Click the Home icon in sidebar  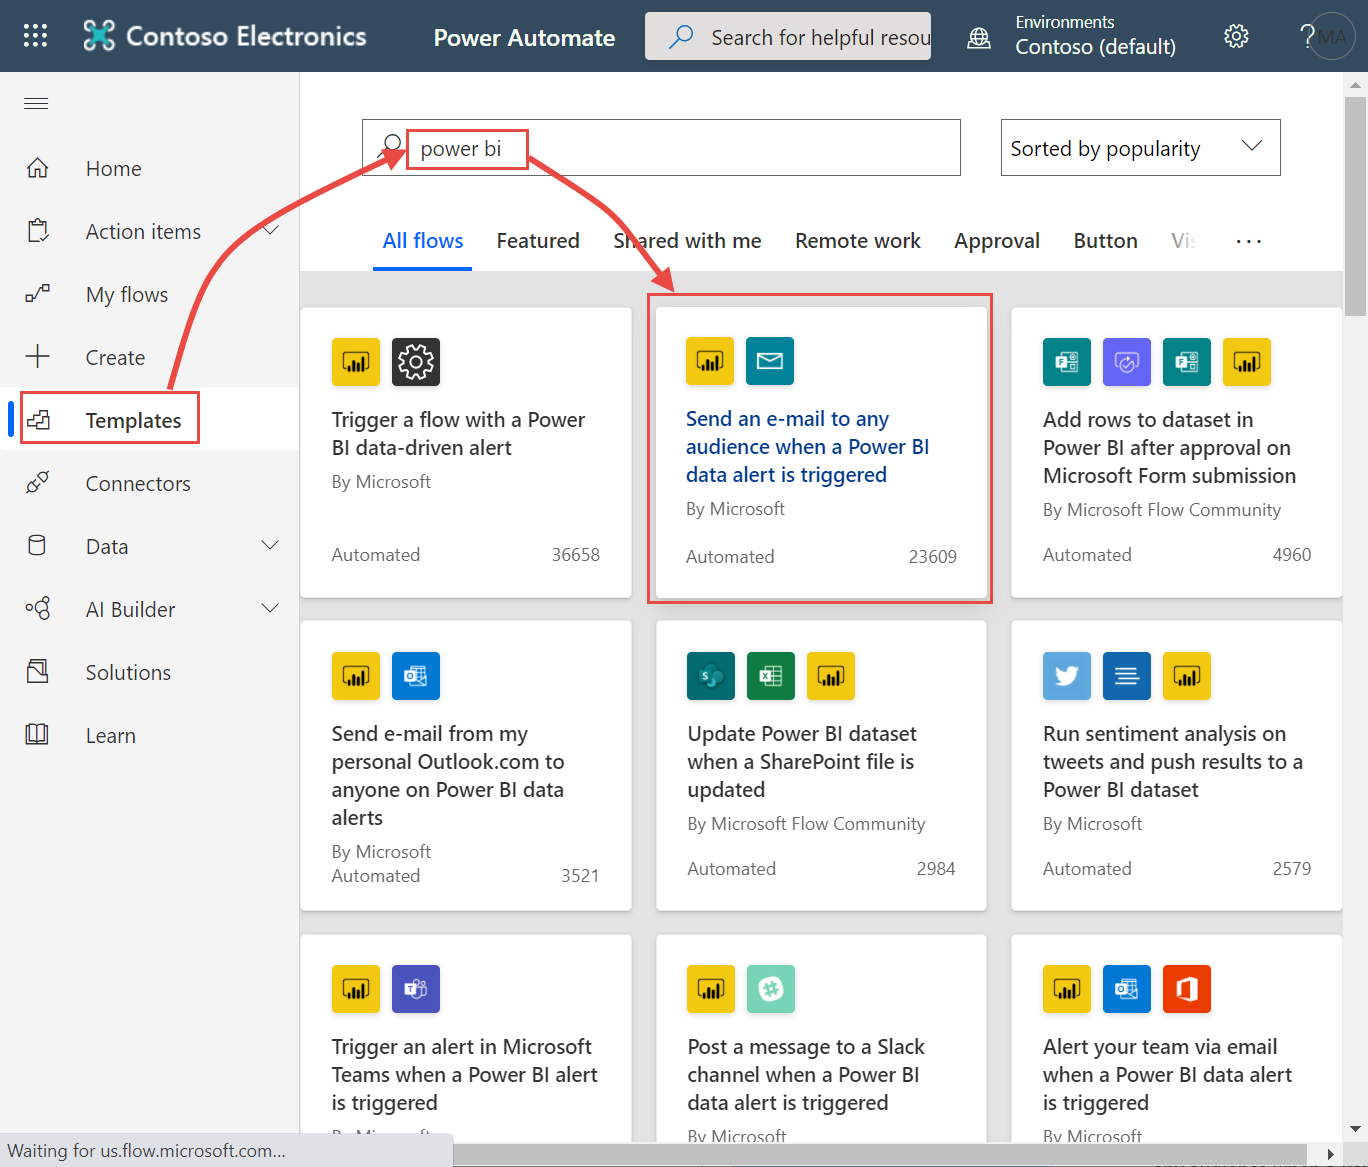(x=37, y=168)
